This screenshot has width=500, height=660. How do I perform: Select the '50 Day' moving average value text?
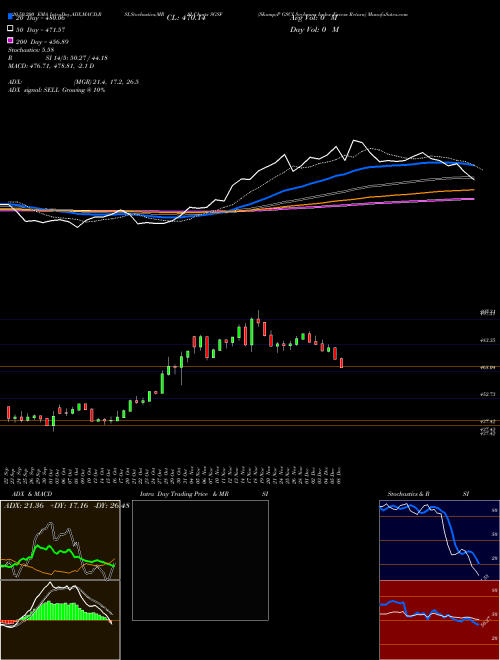(40, 30)
